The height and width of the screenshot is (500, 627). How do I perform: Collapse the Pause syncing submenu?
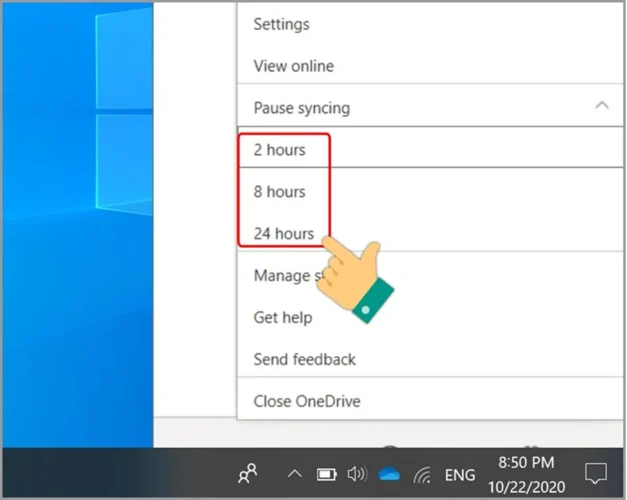430,108
